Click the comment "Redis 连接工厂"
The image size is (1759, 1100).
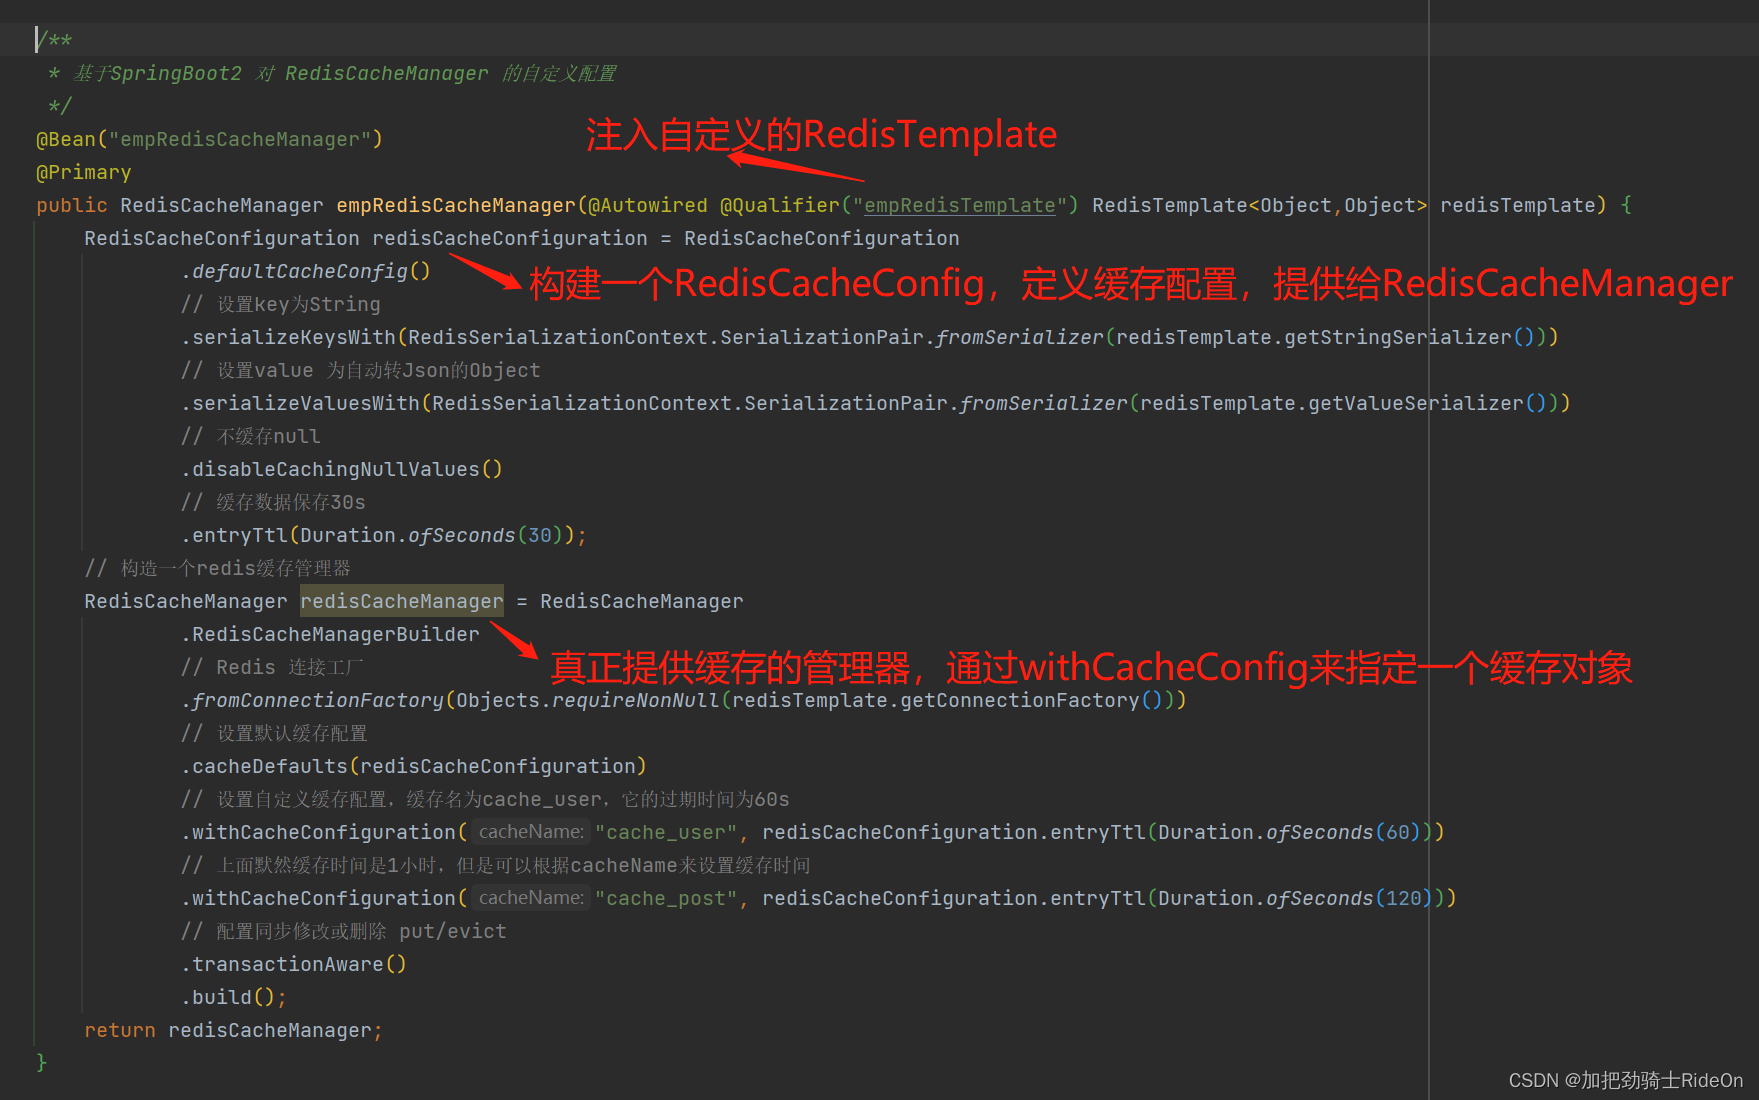click(272, 667)
